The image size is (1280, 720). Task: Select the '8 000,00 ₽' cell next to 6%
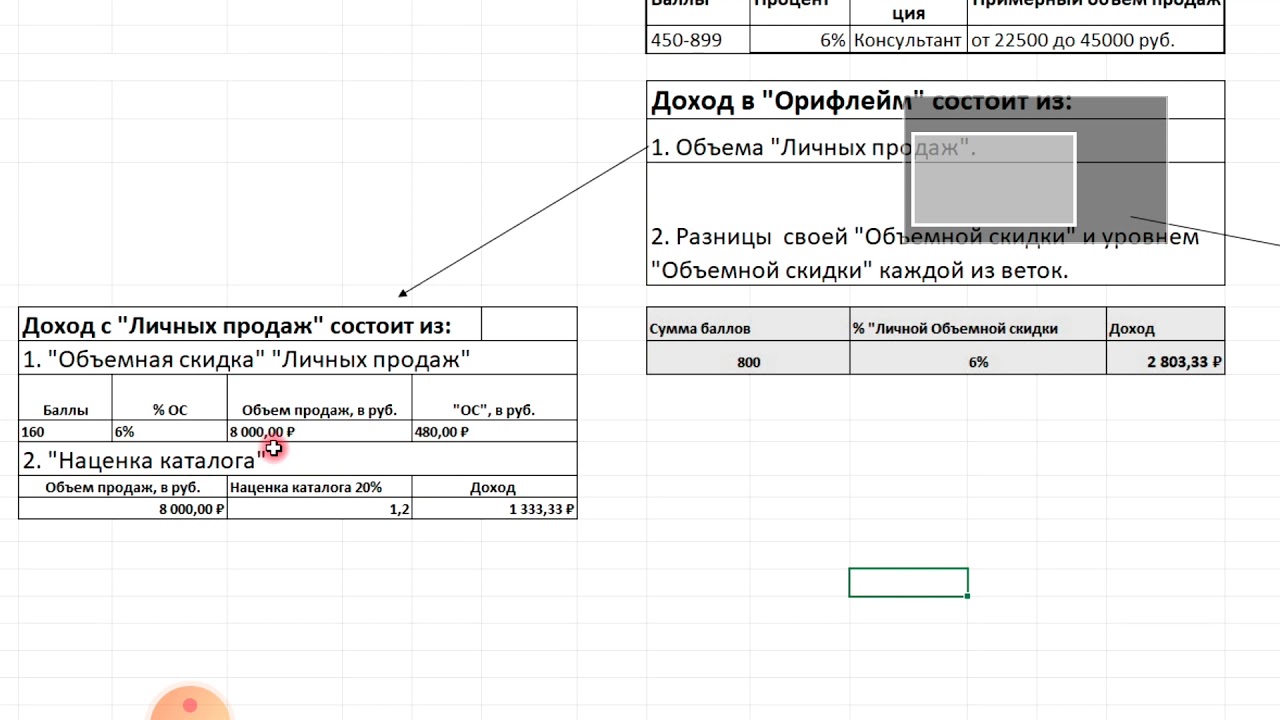pos(320,432)
